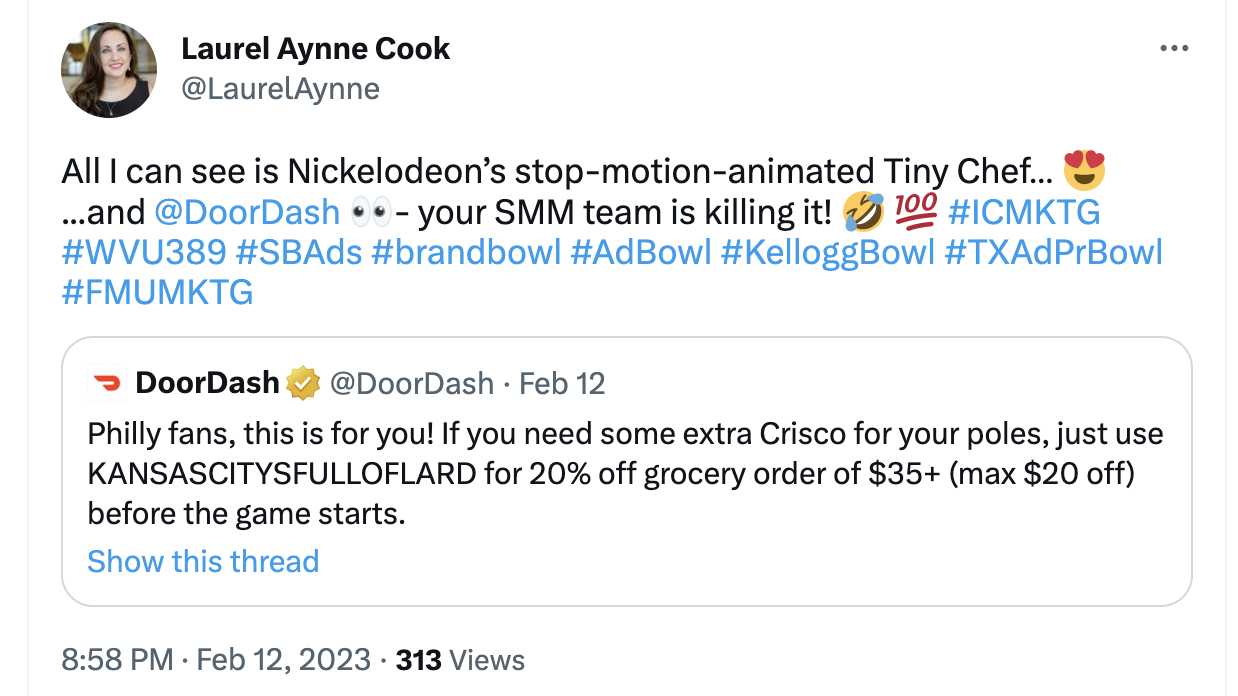This screenshot has width=1238, height=696.
Task: Click the 8:58 PM · Feb 12, 2023 timestamp
Action: click(217, 660)
